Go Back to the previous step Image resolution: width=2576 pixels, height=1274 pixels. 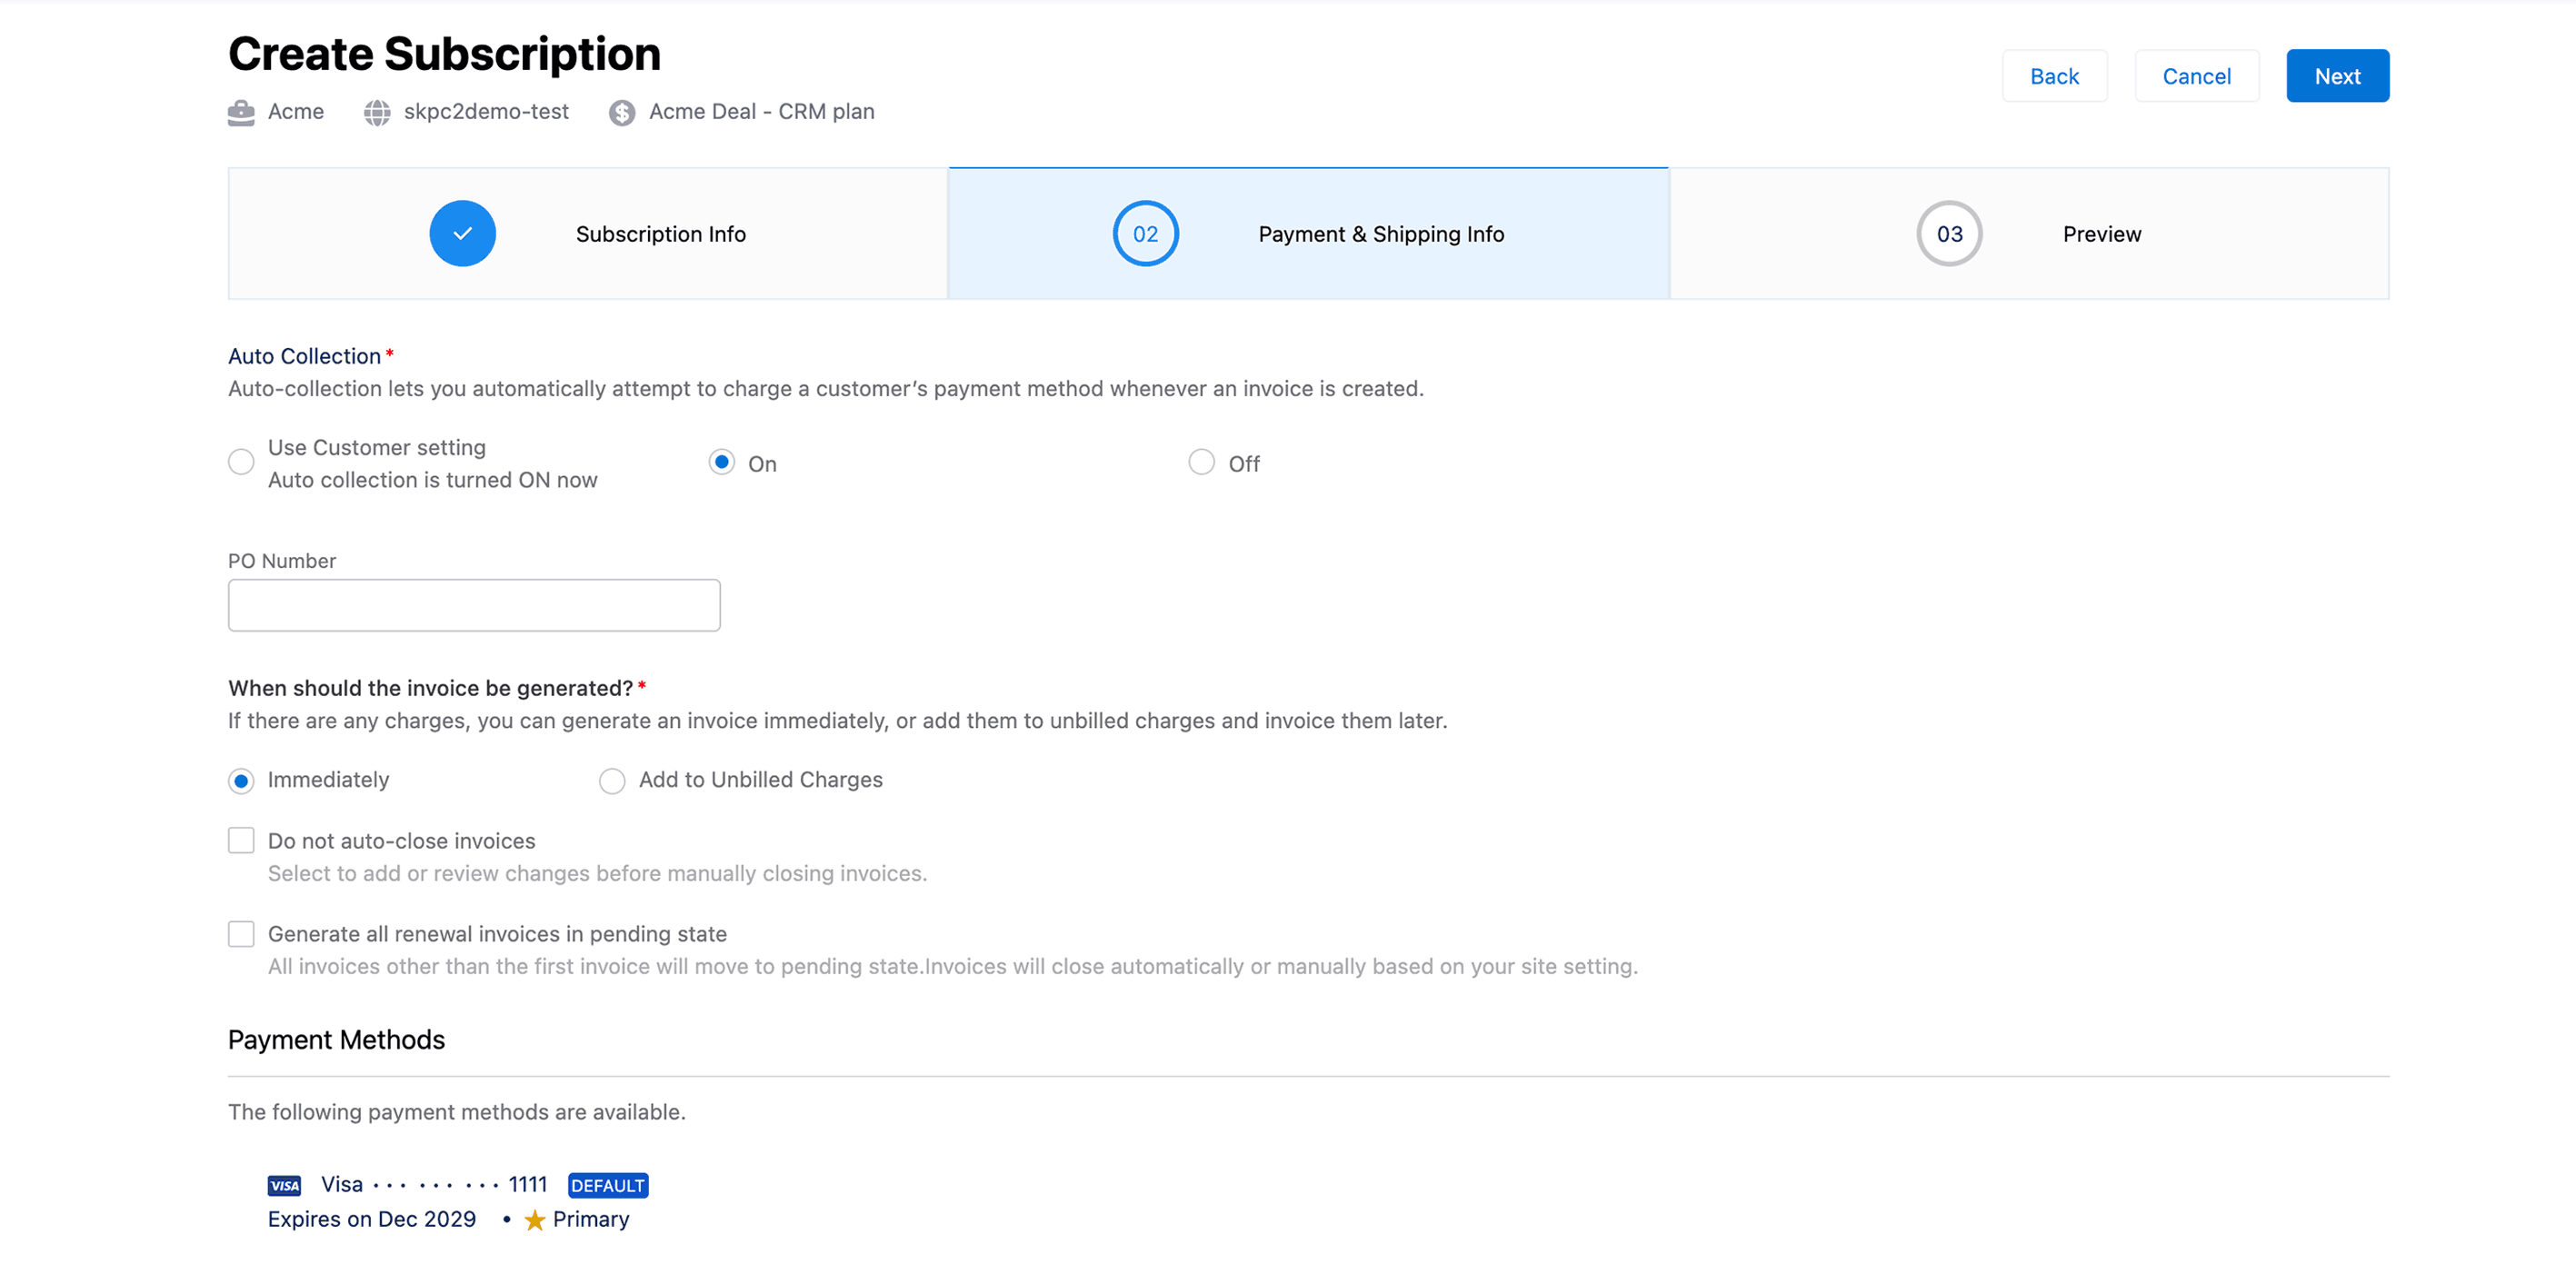(2055, 75)
